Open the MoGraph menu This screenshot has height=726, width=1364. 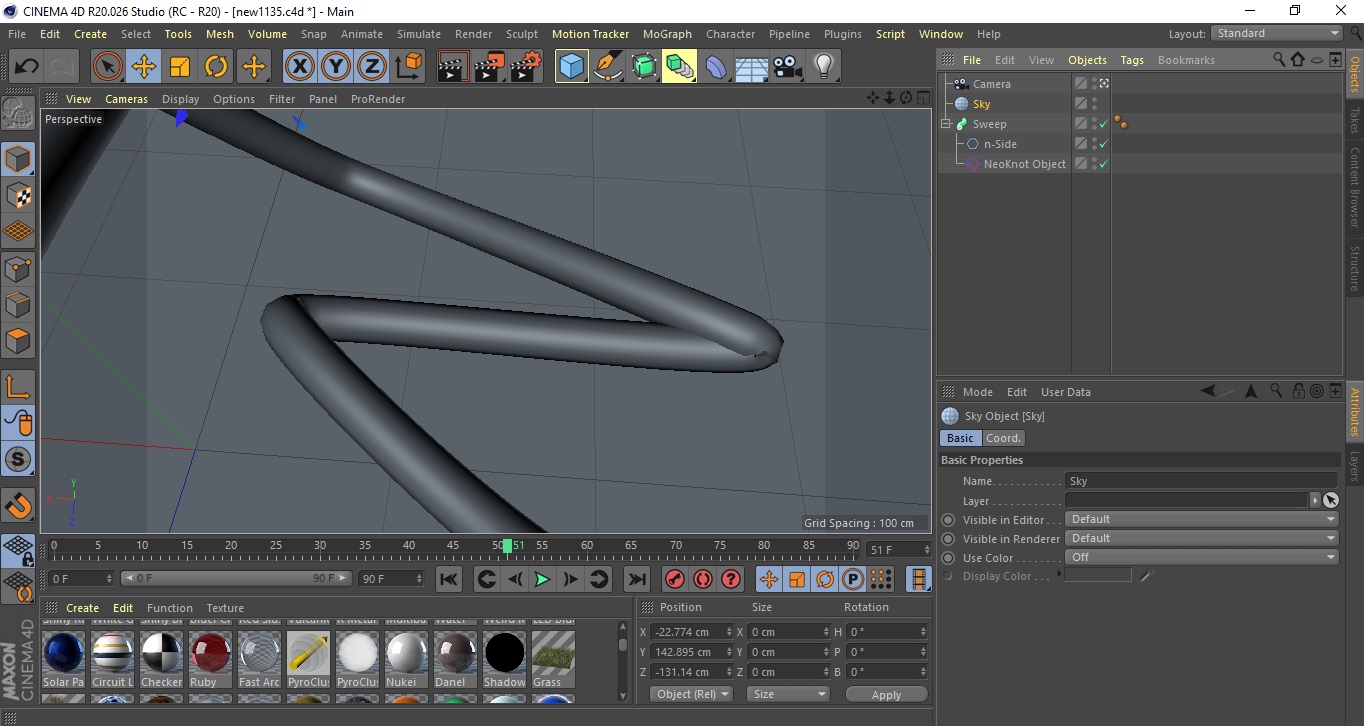tap(667, 34)
